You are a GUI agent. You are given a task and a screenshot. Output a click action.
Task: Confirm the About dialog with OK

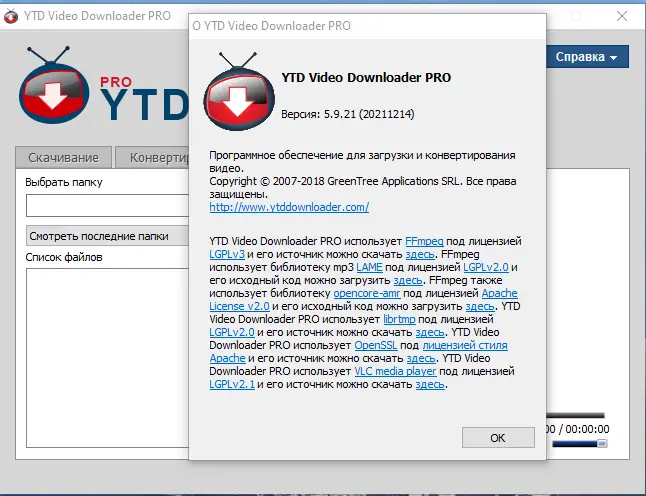[x=498, y=438]
